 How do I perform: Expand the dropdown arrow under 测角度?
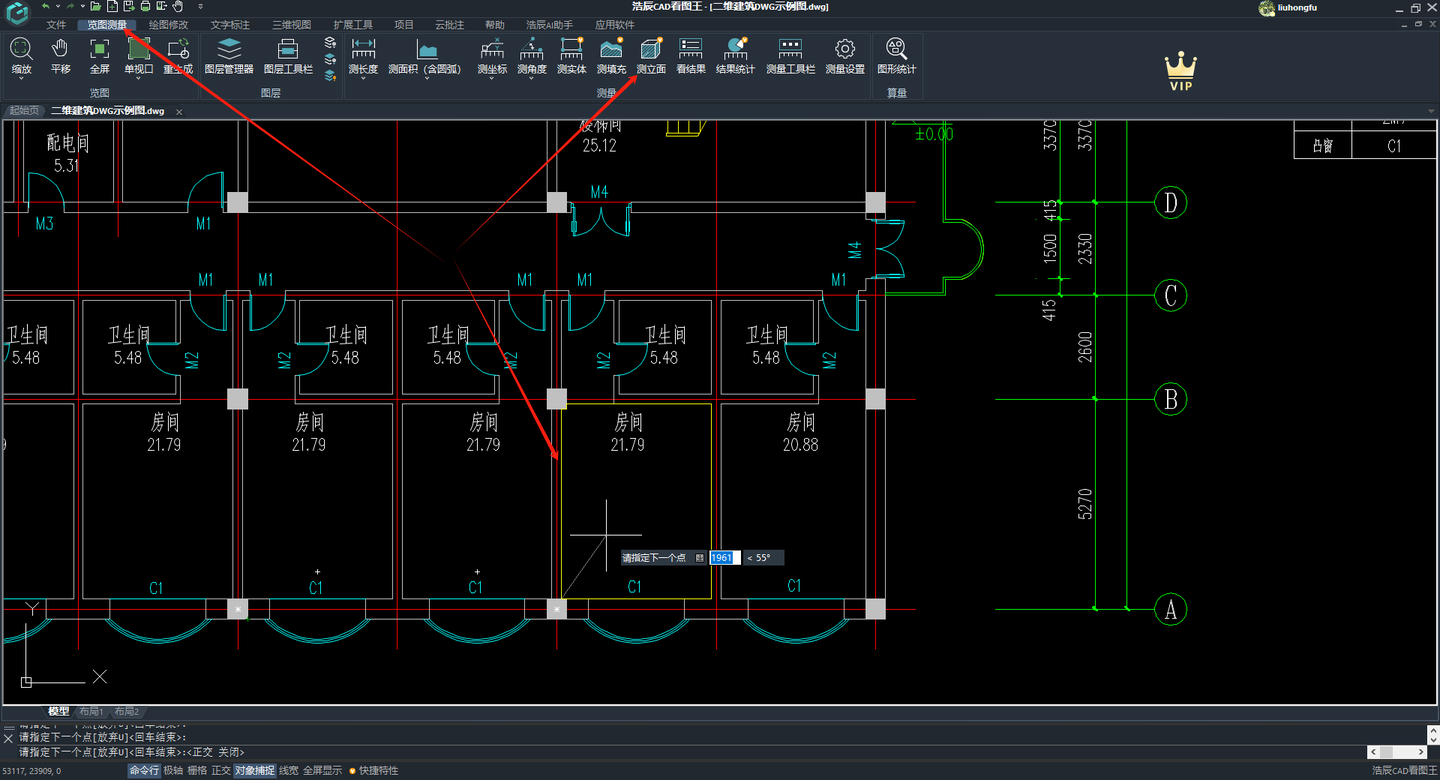[532, 78]
